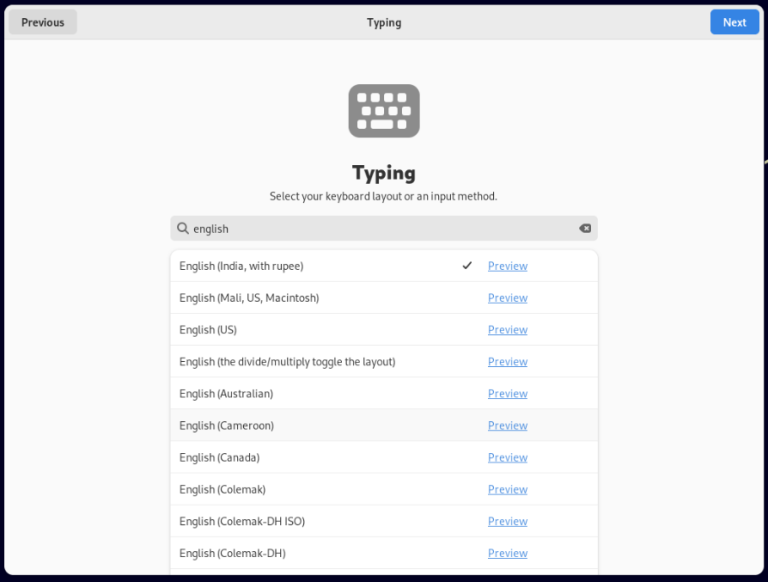The height and width of the screenshot is (582, 768).
Task: Open Preview for divide/multiply toggle layout
Action: 507,362
